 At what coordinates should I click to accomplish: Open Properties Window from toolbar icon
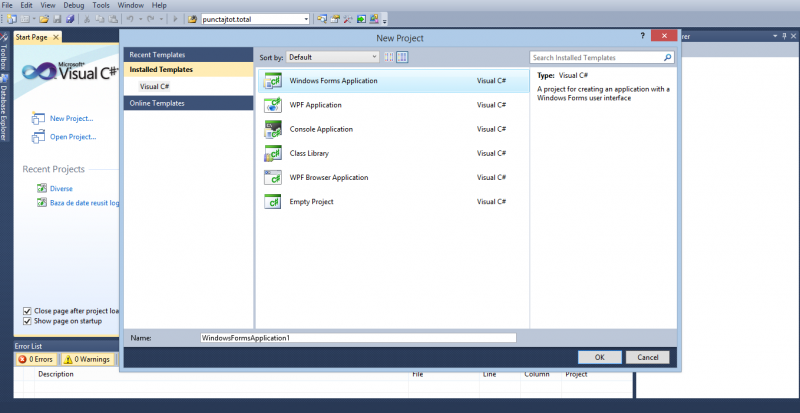coord(335,19)
